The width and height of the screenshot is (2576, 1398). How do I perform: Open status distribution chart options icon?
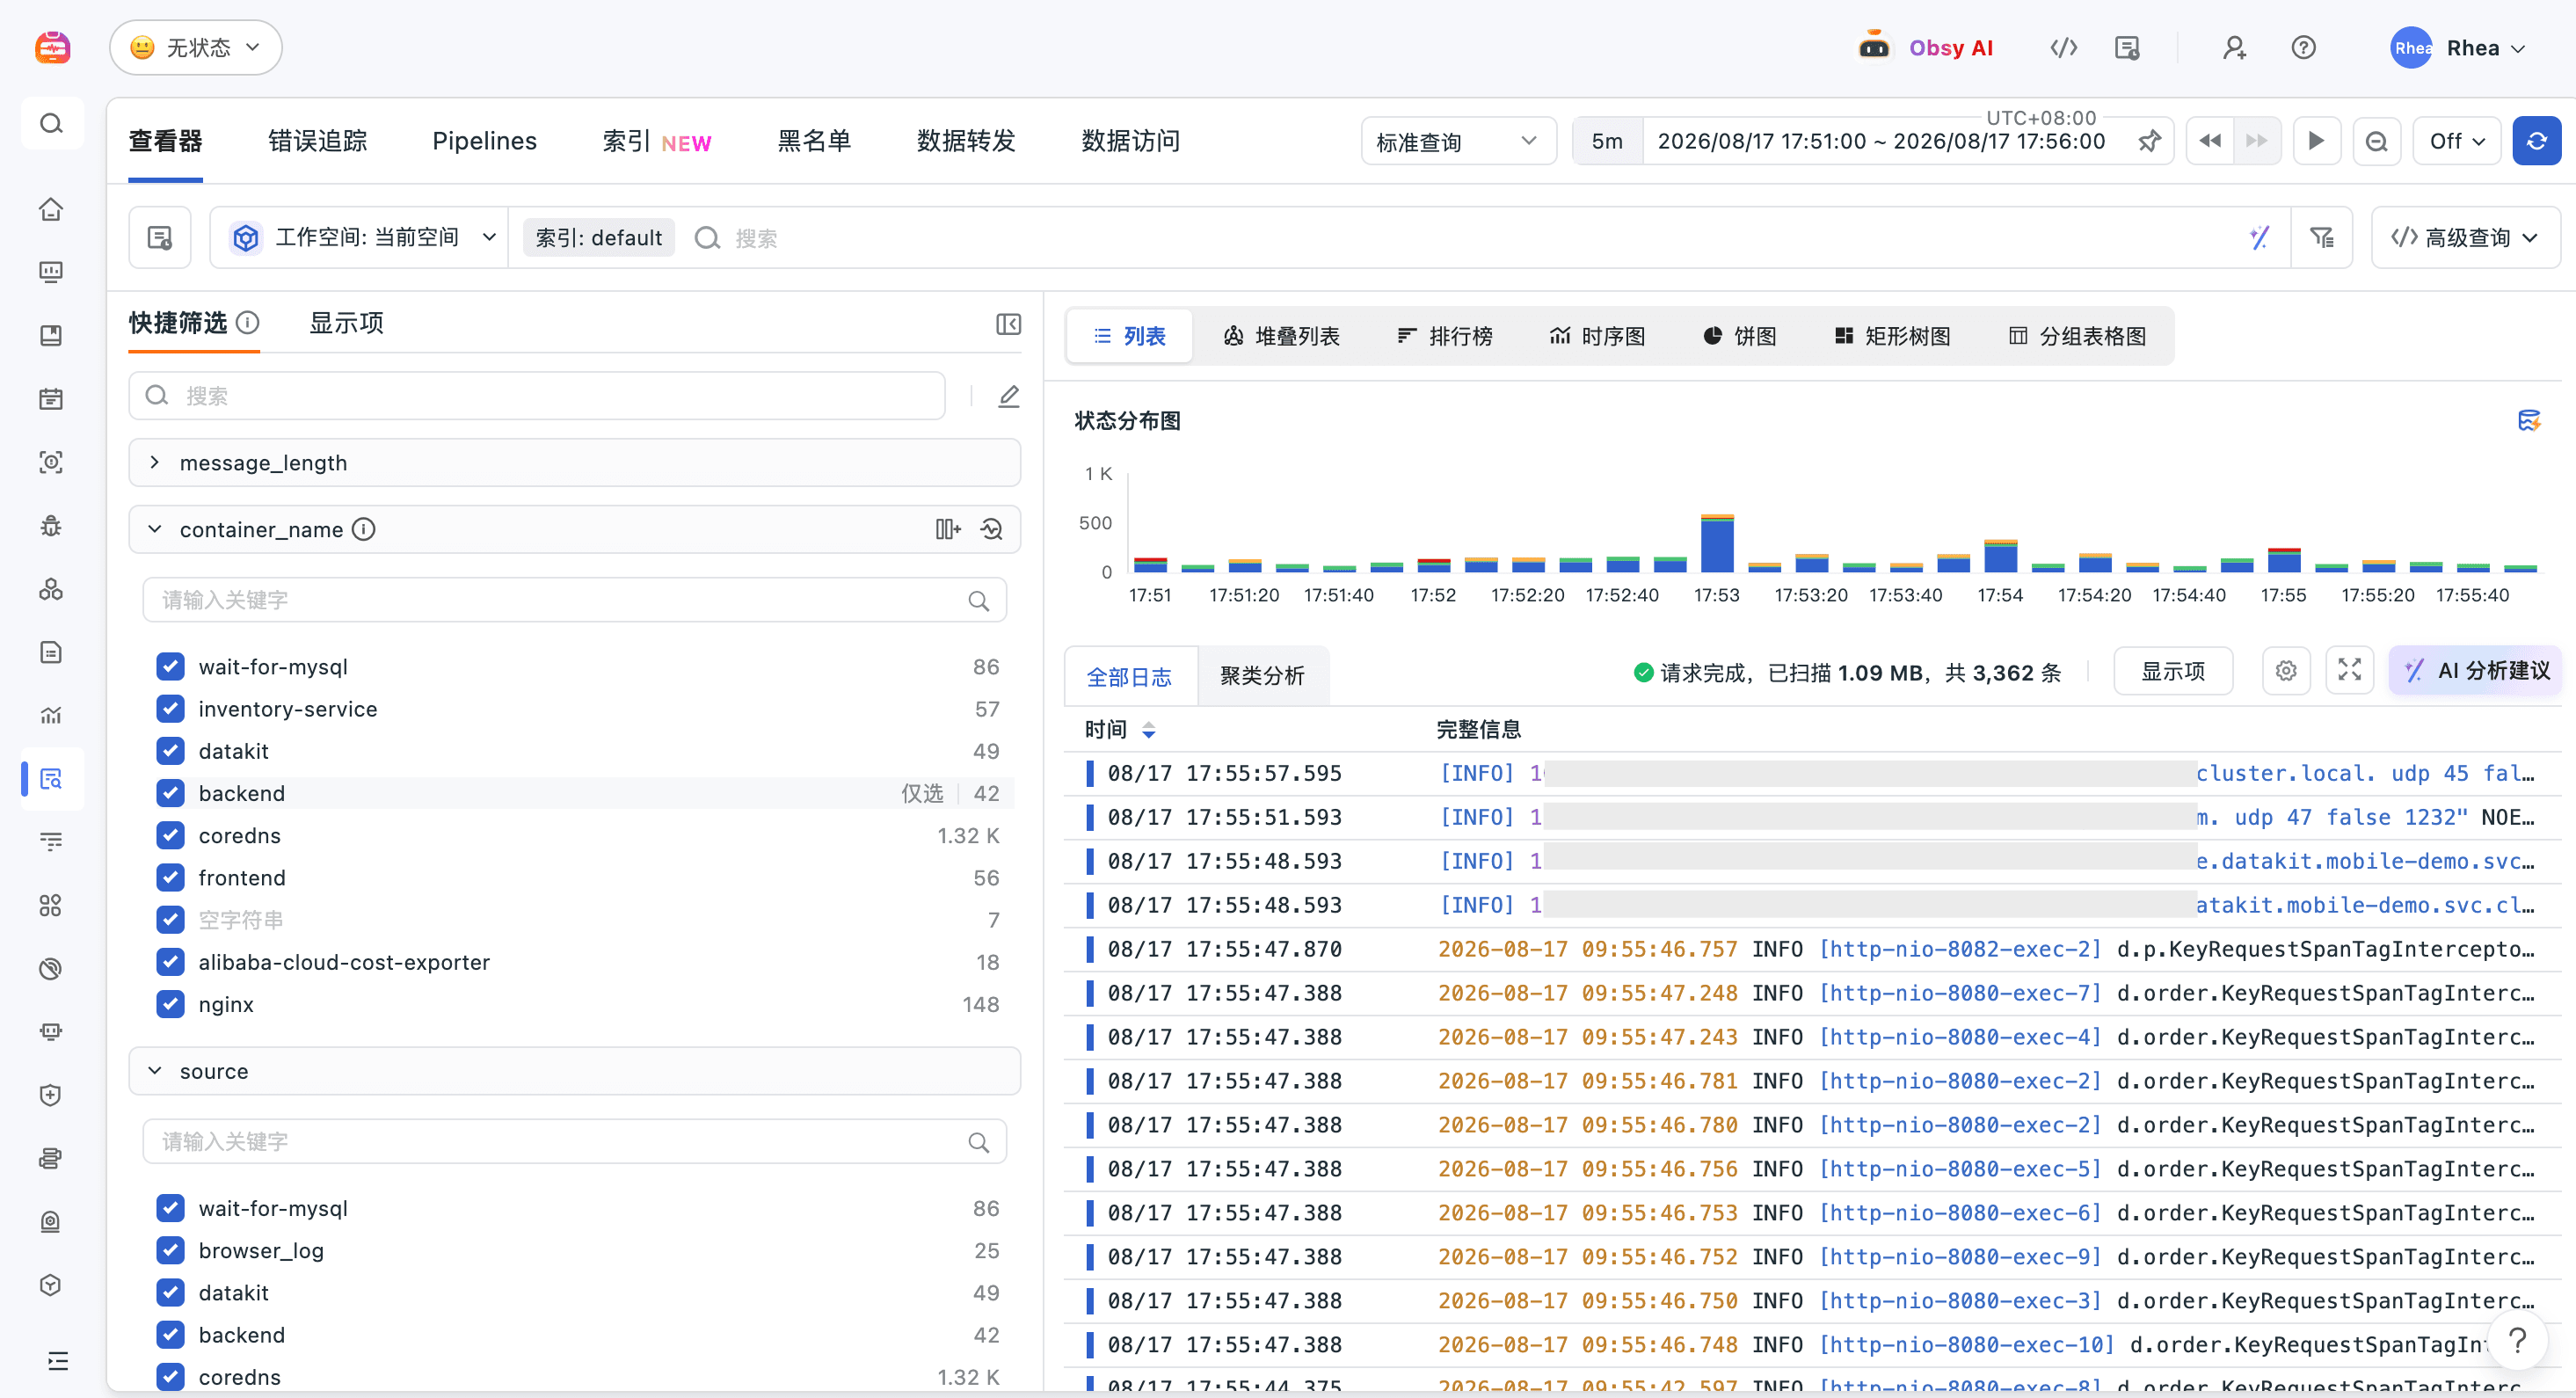[x=2529, y=421]
